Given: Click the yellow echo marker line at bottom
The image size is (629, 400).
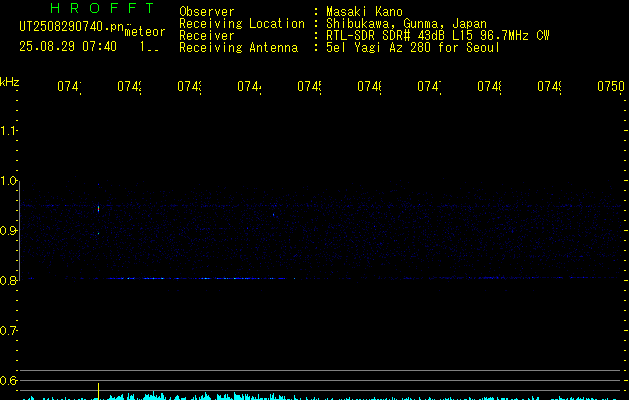Looking at the screenshot, I should (x=98, y=391).
